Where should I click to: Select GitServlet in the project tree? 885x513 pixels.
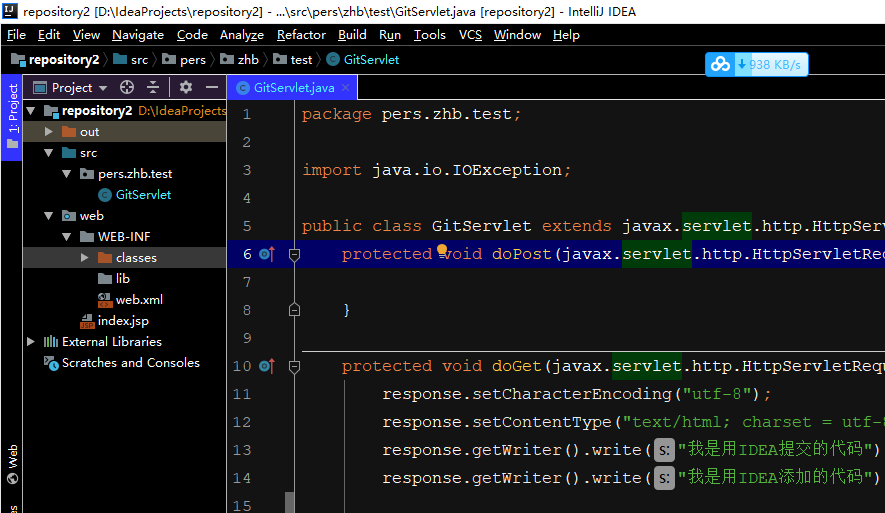pos(143,195)
